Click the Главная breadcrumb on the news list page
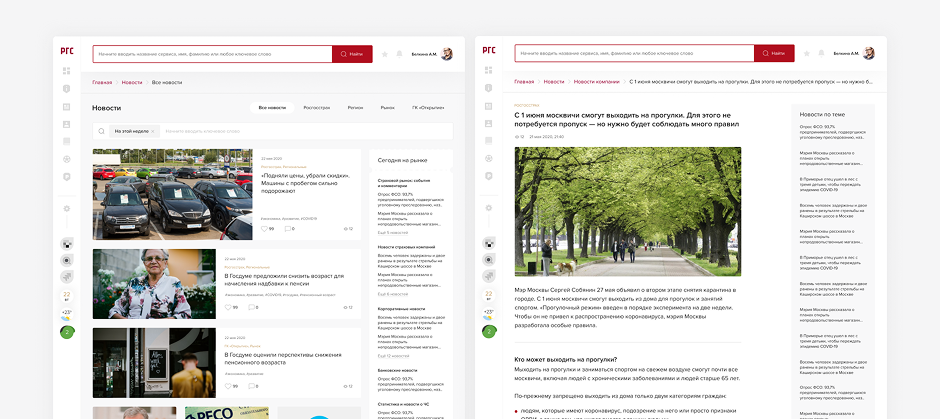Image resolution: width=940 pixels, height=419 pixels. coord(102,82)
